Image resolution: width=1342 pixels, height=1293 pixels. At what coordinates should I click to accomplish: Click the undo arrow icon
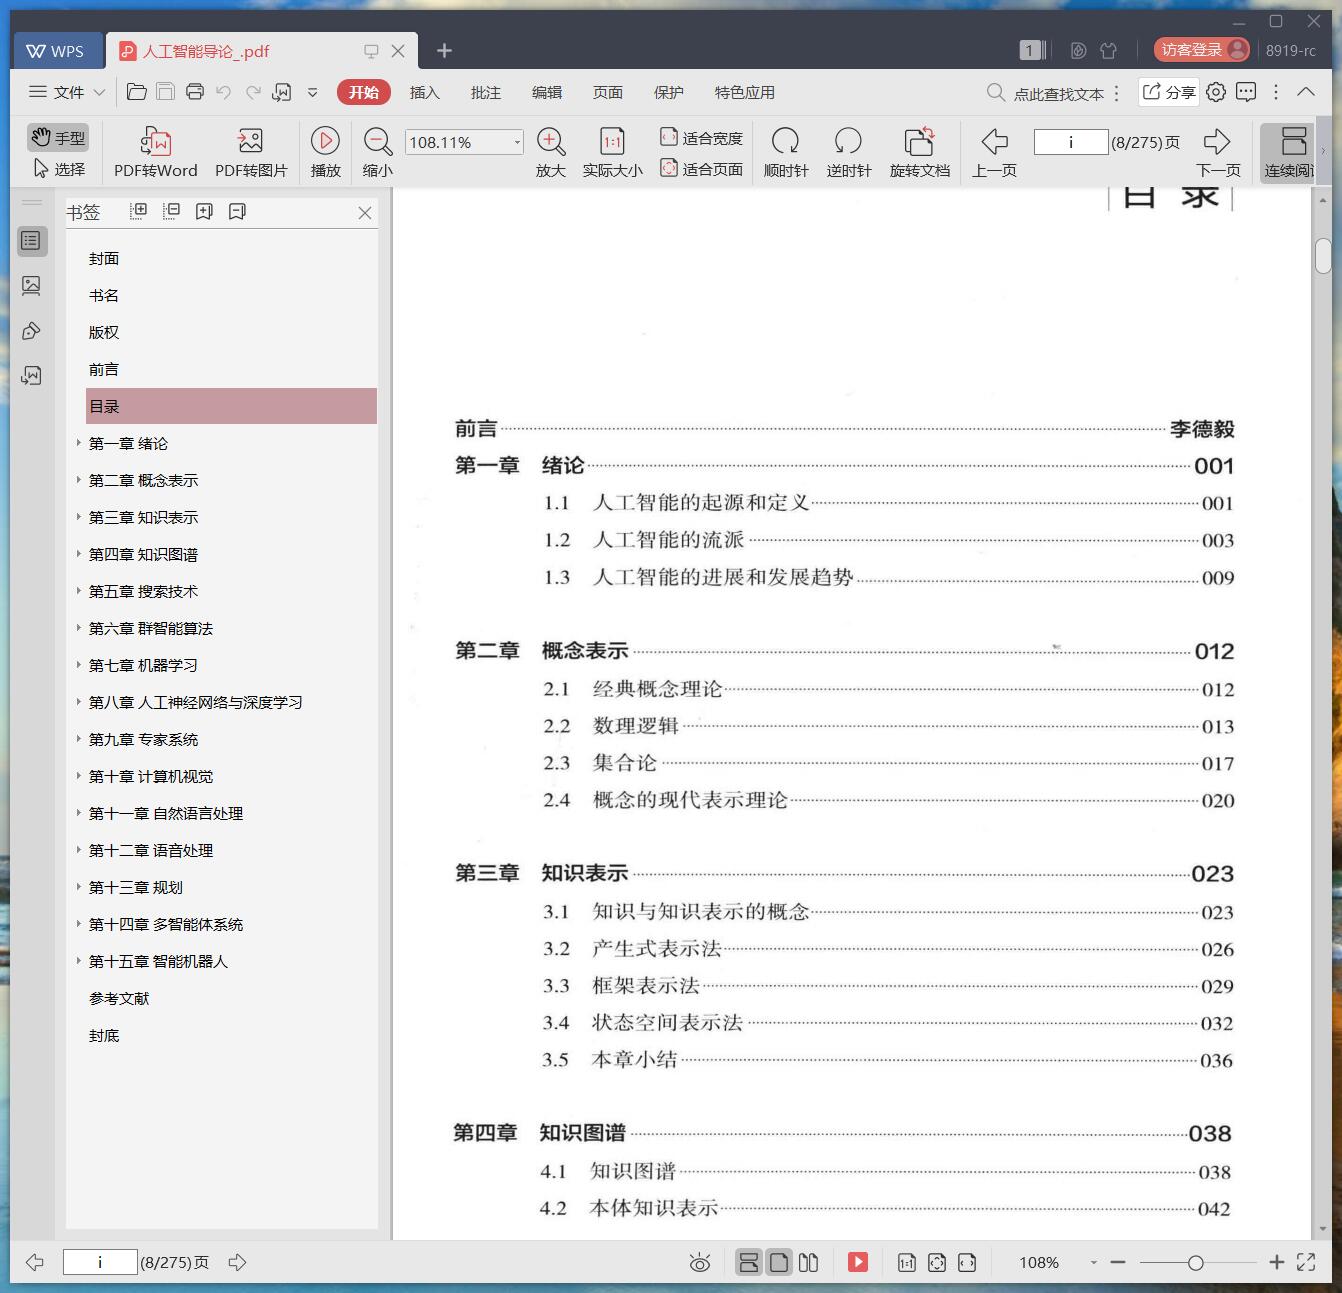(224, 92)
